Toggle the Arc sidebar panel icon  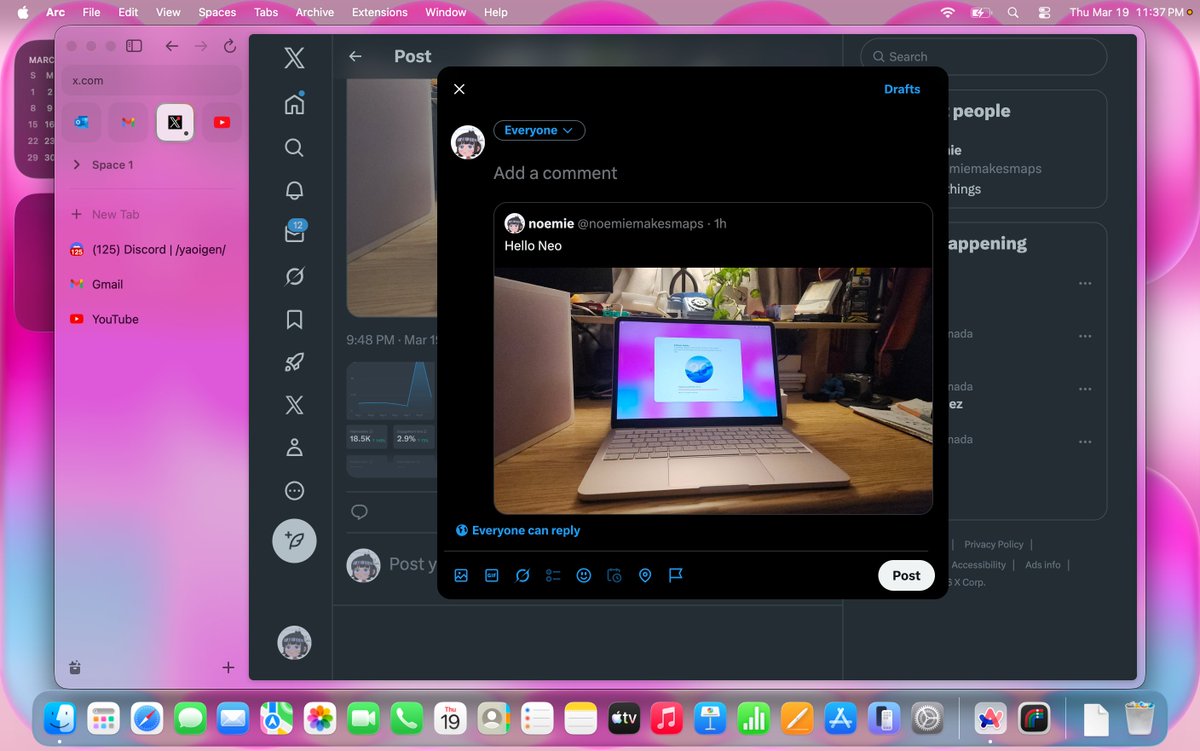pyautogui.click(x=134, y=46)
